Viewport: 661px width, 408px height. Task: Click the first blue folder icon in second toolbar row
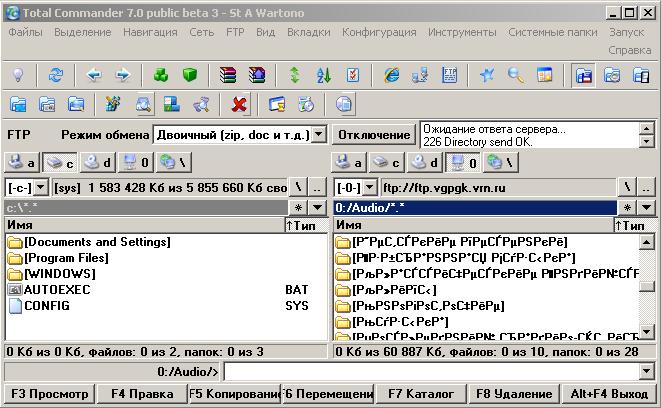[x=18, y=104]
